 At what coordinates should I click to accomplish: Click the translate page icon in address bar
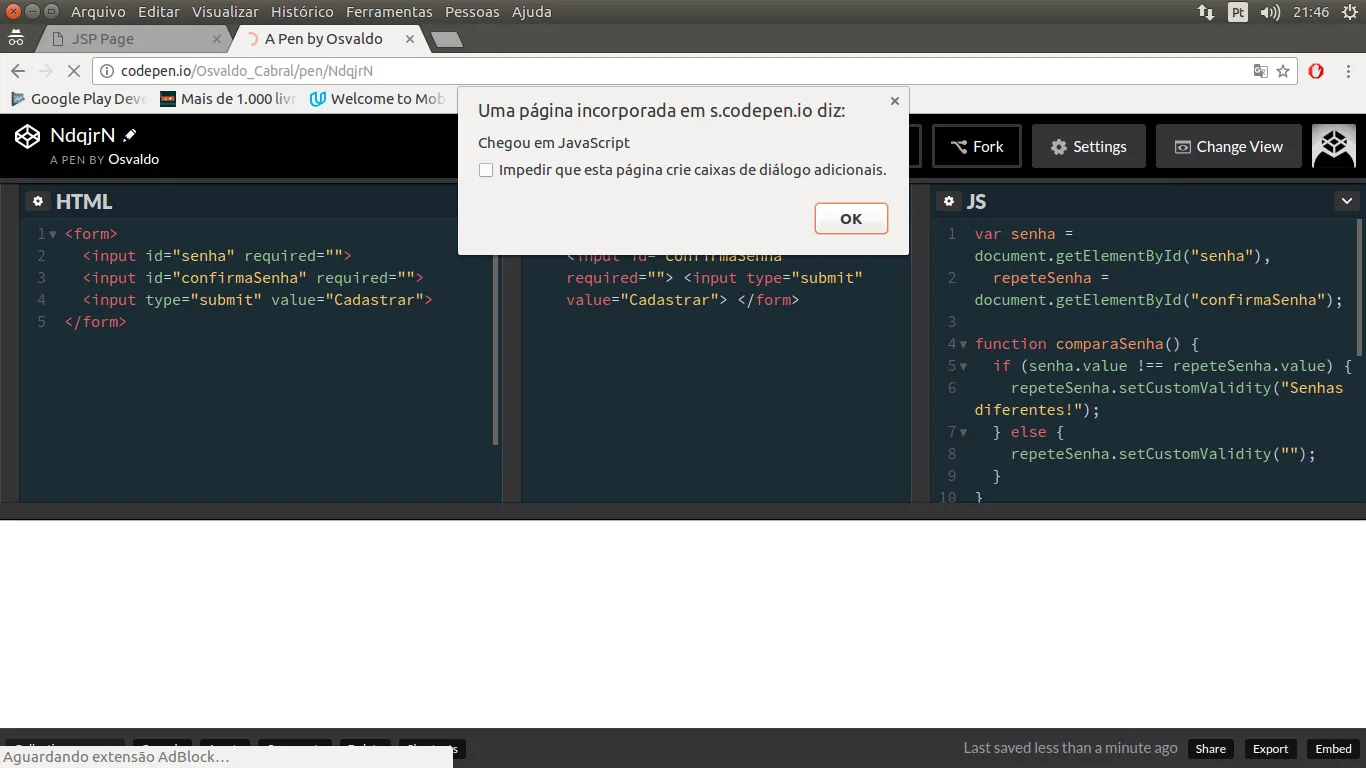1261,71
